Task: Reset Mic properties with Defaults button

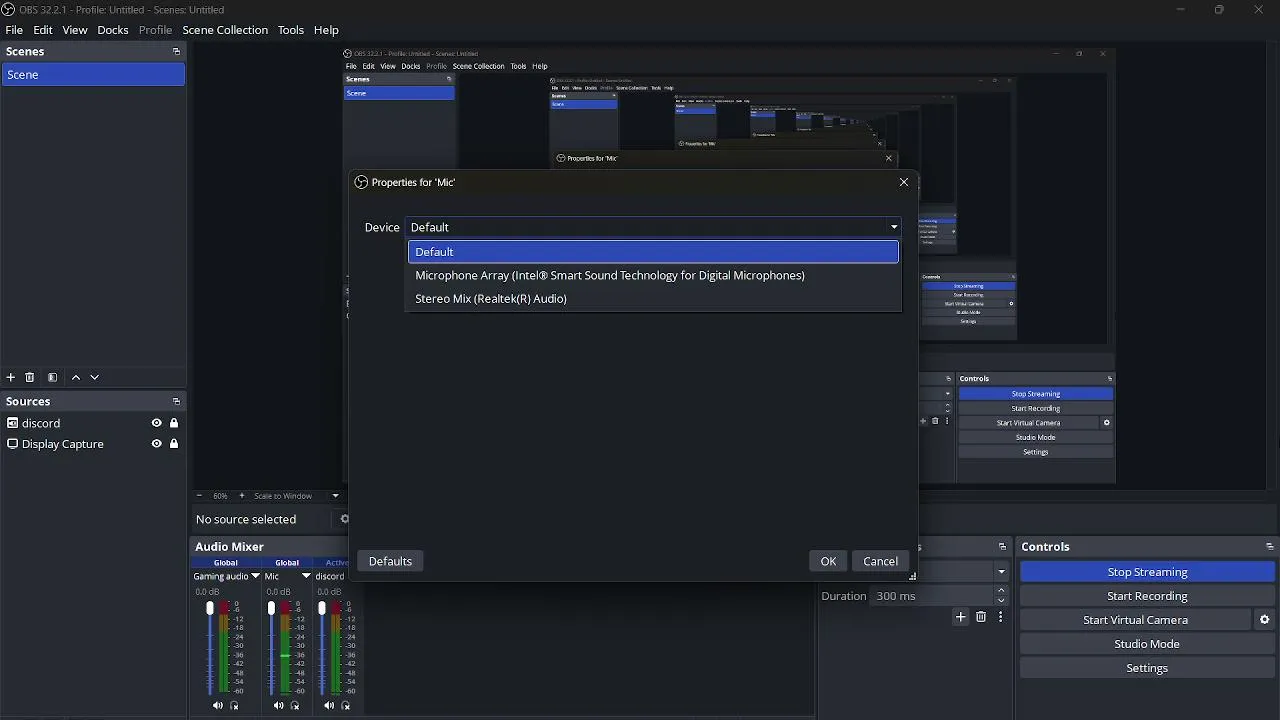Action: pos(390,561)
